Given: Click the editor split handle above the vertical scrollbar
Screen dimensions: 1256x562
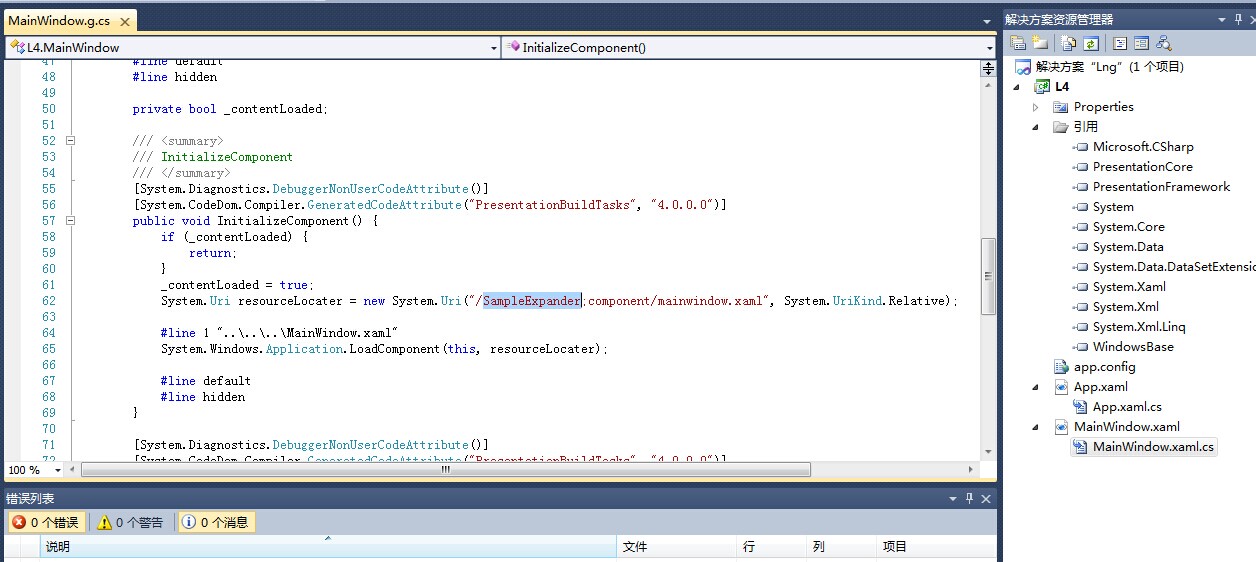Looking at the screenshot, I should click(988, 69).
